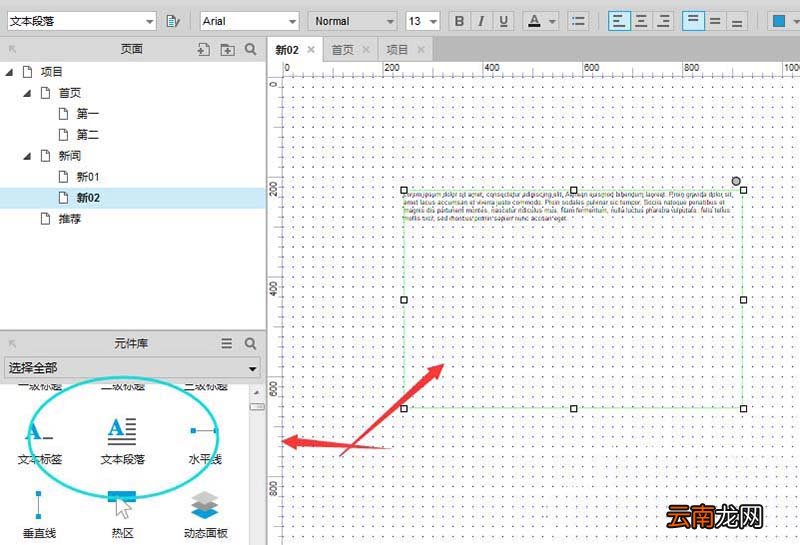This screenshot has width=800, height=545.
Task: Toggle italic formatting
Action: [481, 21]
